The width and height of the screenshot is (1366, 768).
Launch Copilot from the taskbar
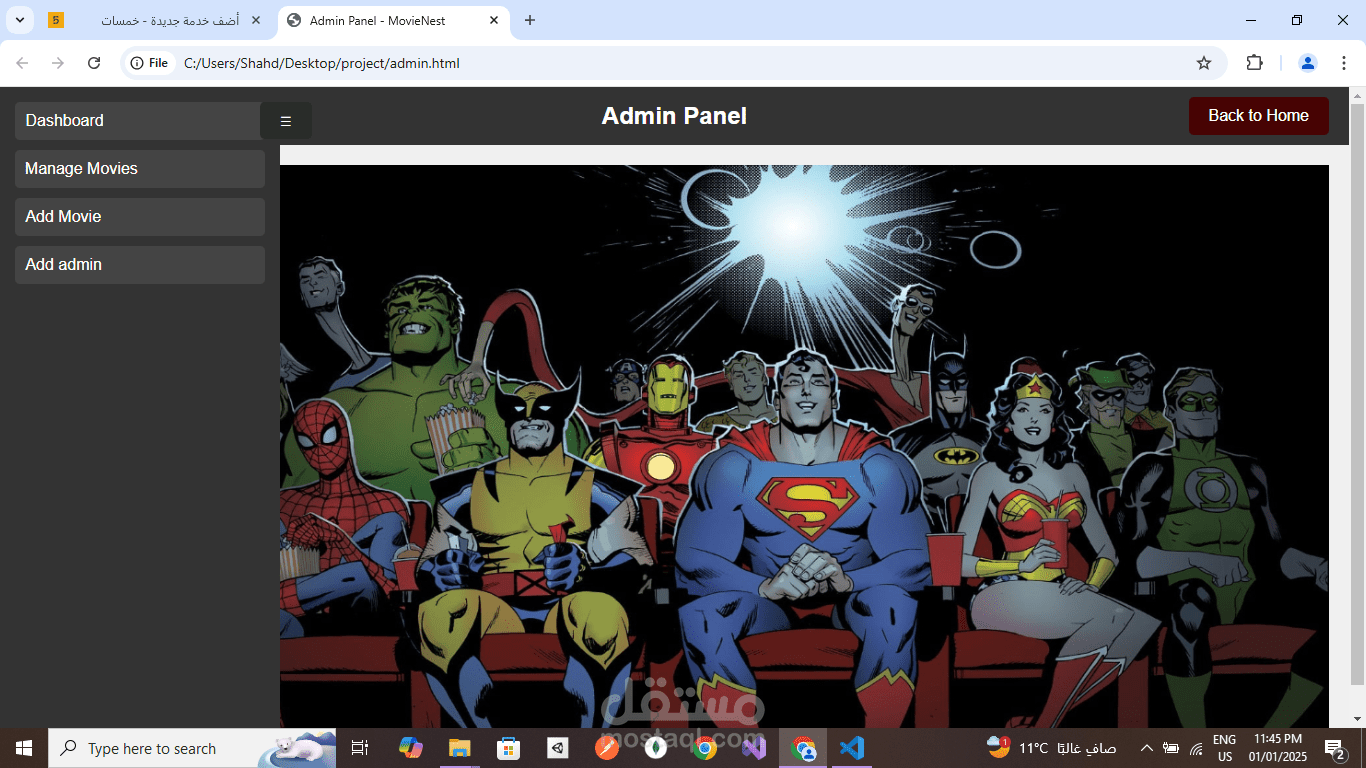point(410,748)
